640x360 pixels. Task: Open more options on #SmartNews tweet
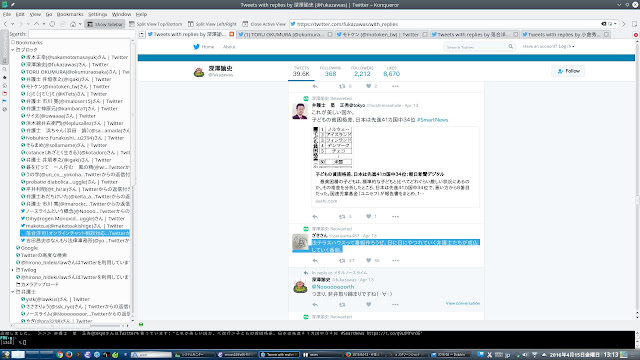[395, 217]
